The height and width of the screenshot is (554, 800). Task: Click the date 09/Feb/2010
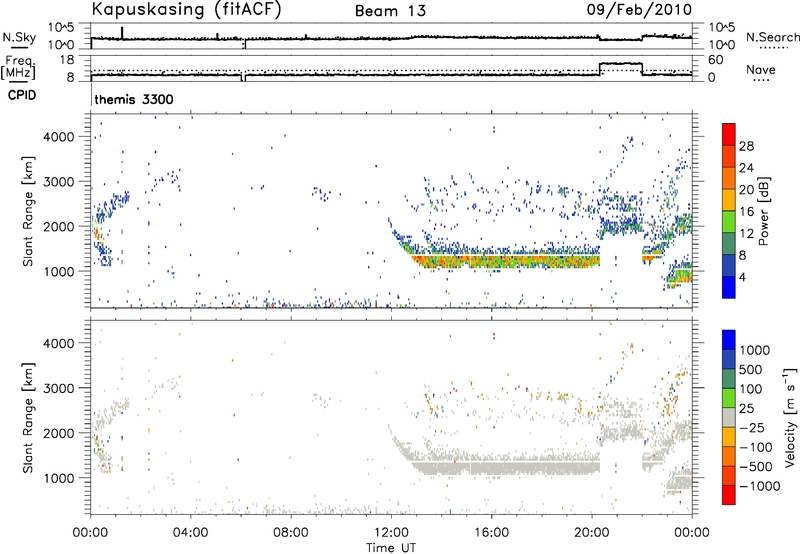[639, 10]
